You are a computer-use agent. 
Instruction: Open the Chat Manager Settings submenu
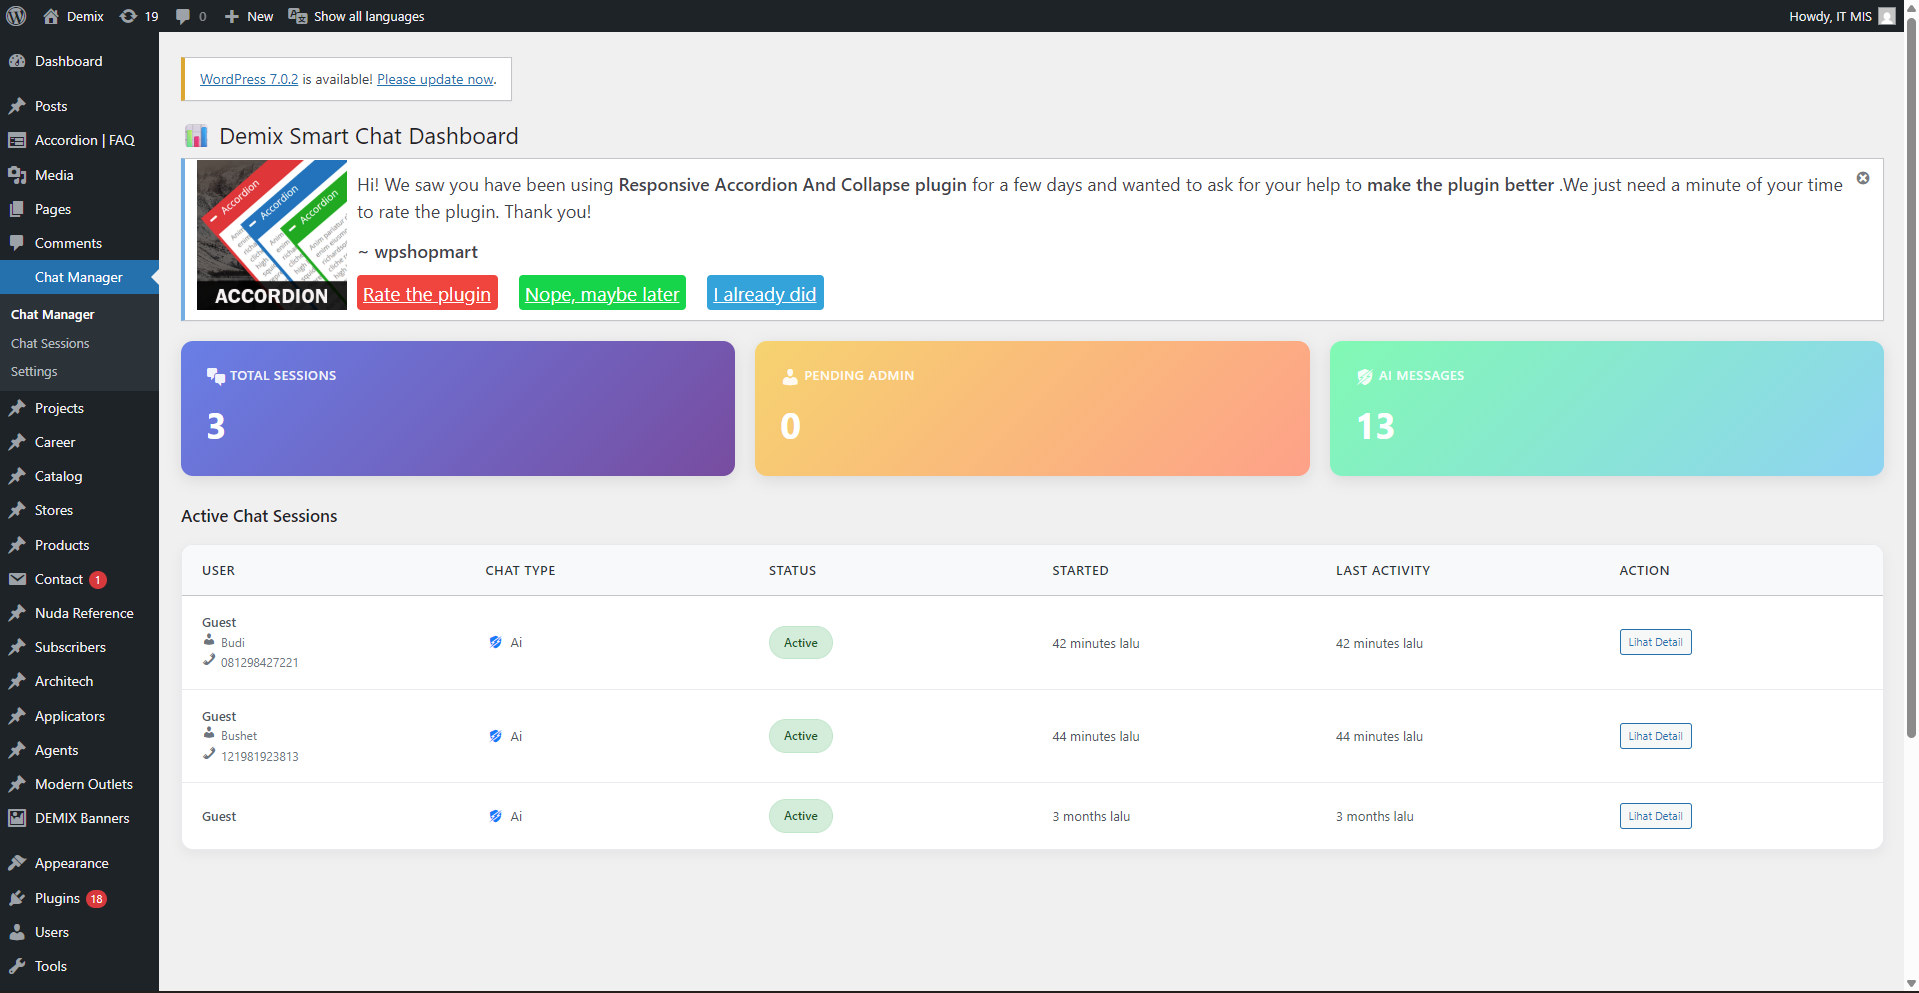pos(34,371)
